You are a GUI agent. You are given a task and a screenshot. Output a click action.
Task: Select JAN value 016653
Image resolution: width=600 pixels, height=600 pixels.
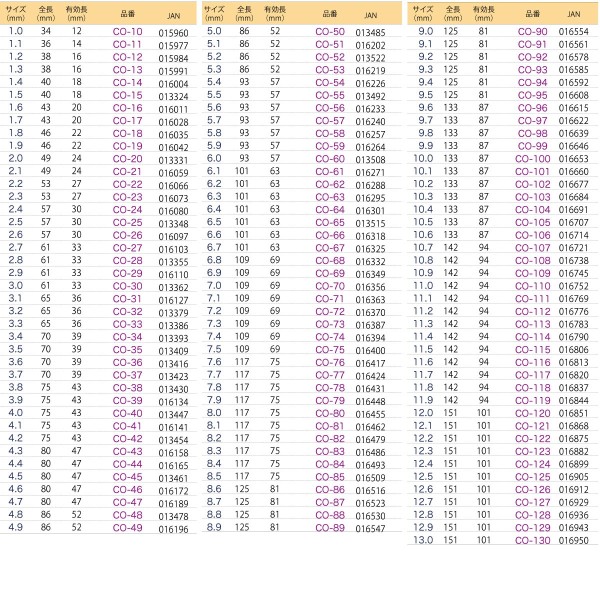[574, 159]
